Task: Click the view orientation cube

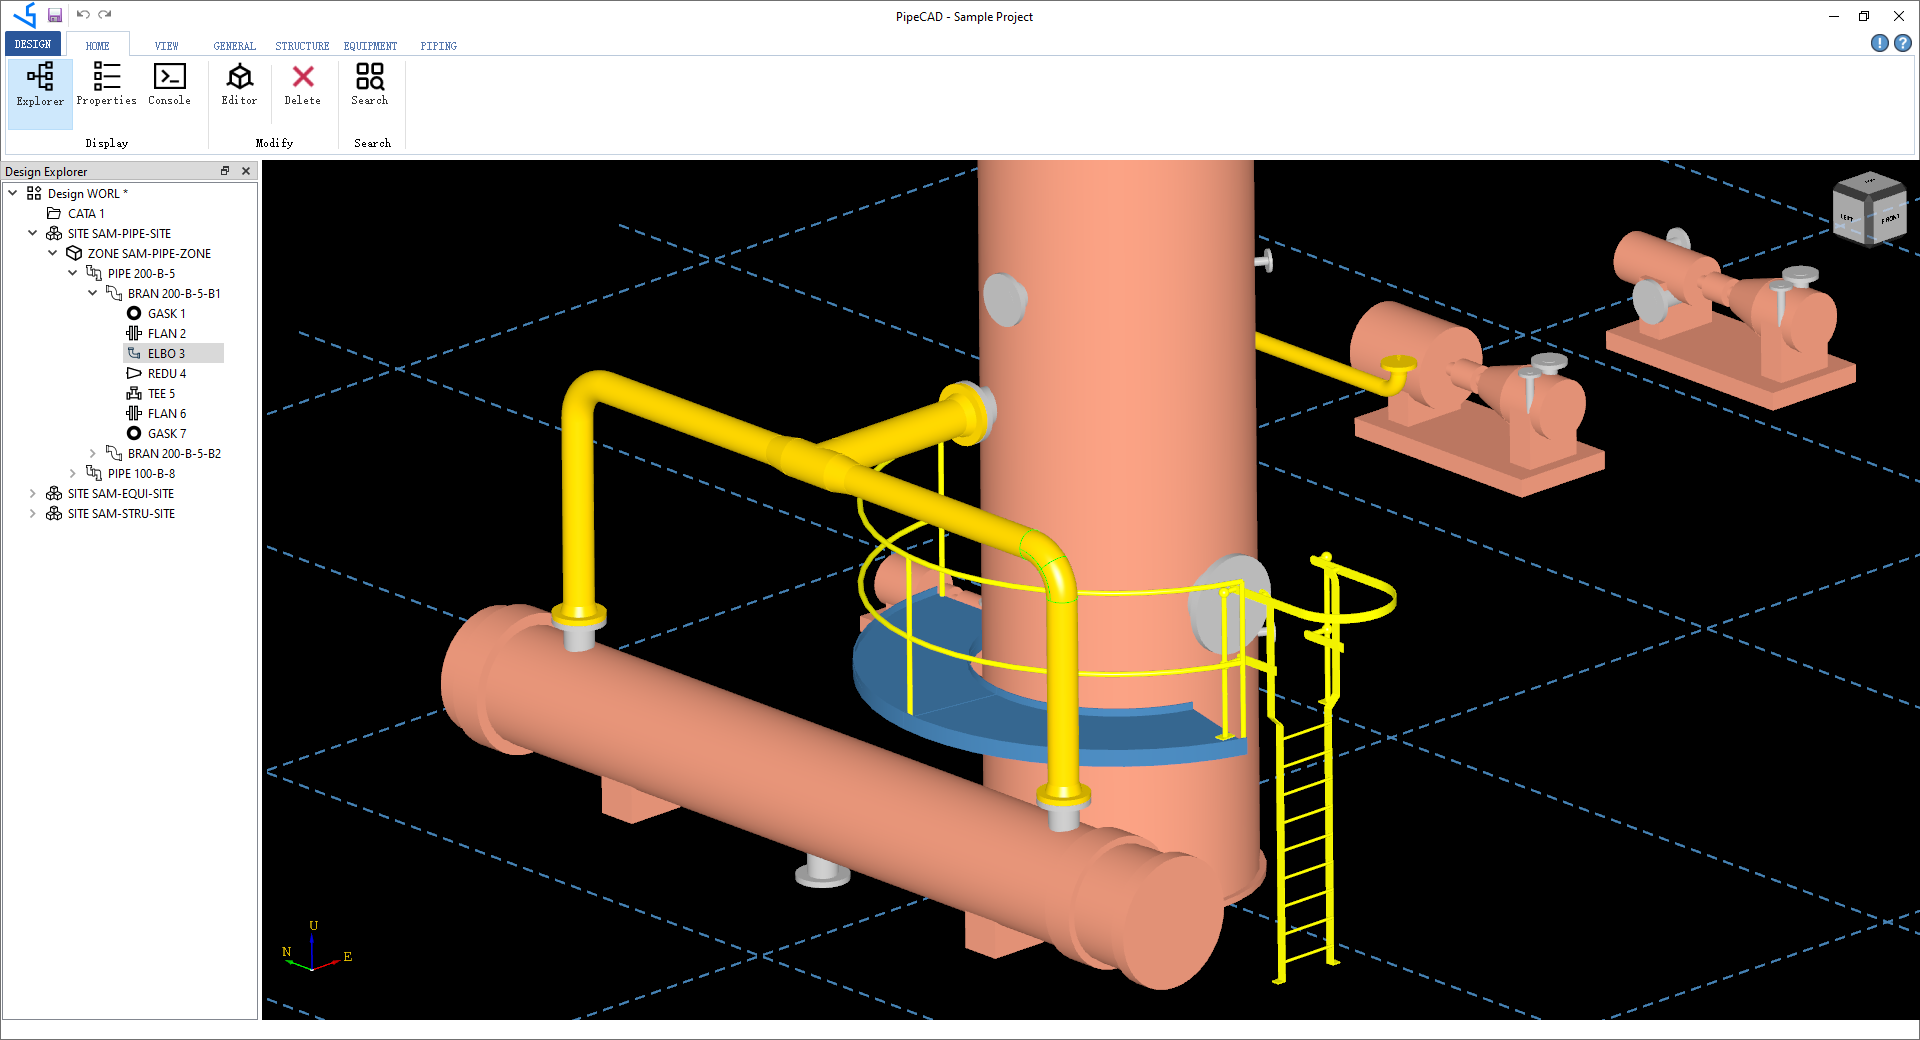Action: click(x=1868, y=211)
